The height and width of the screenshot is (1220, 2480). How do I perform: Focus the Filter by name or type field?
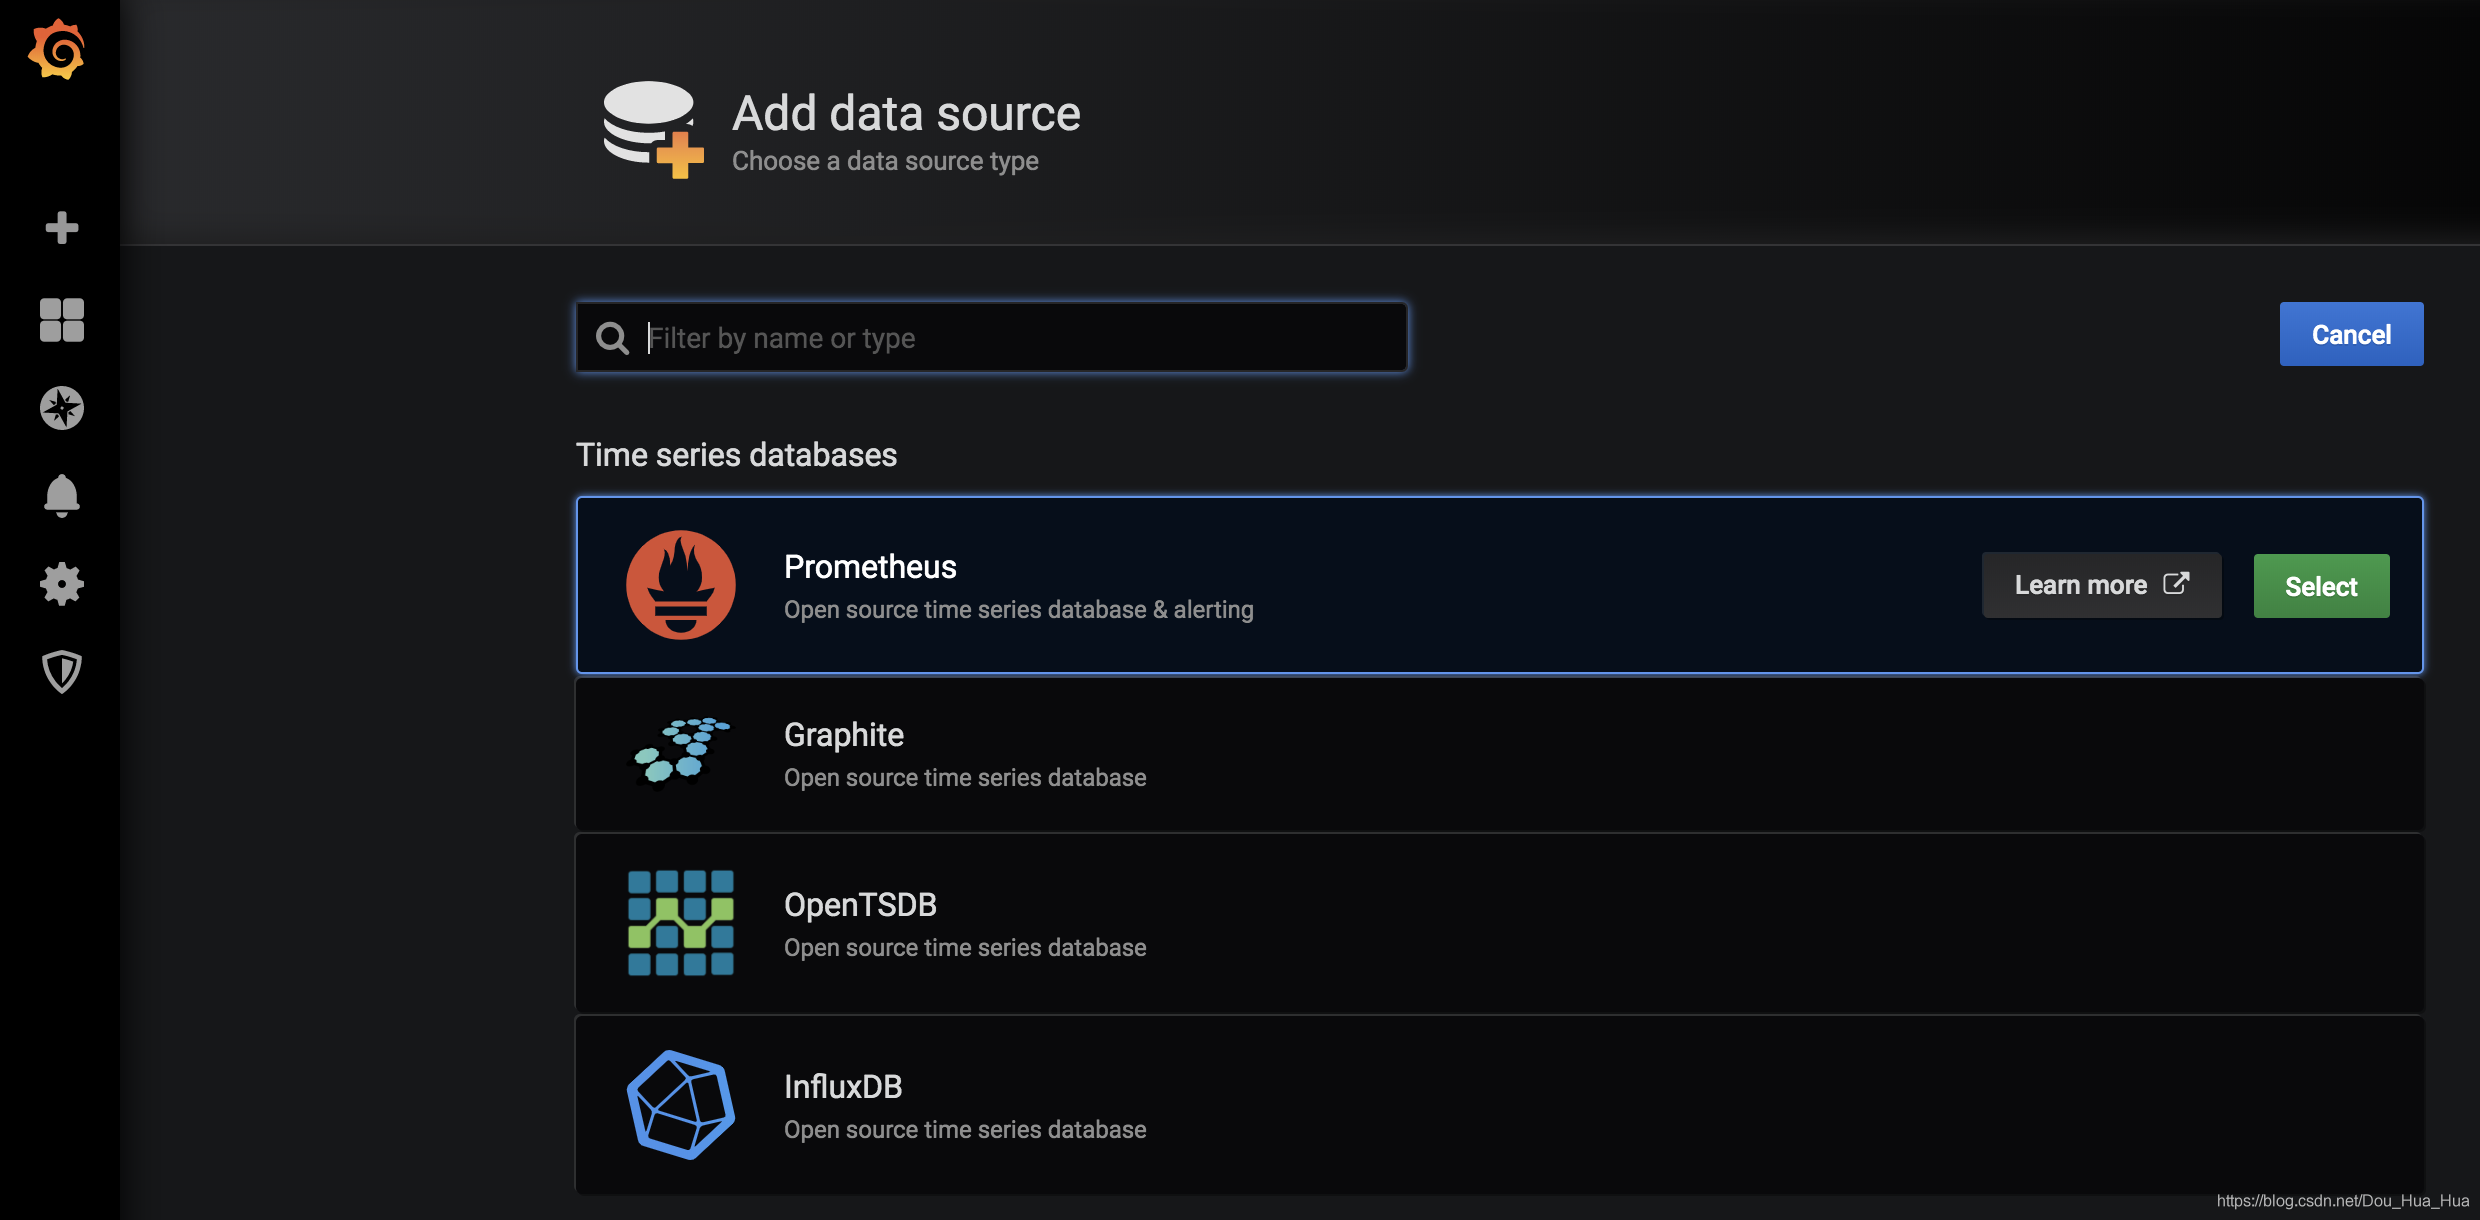(992, 338)
